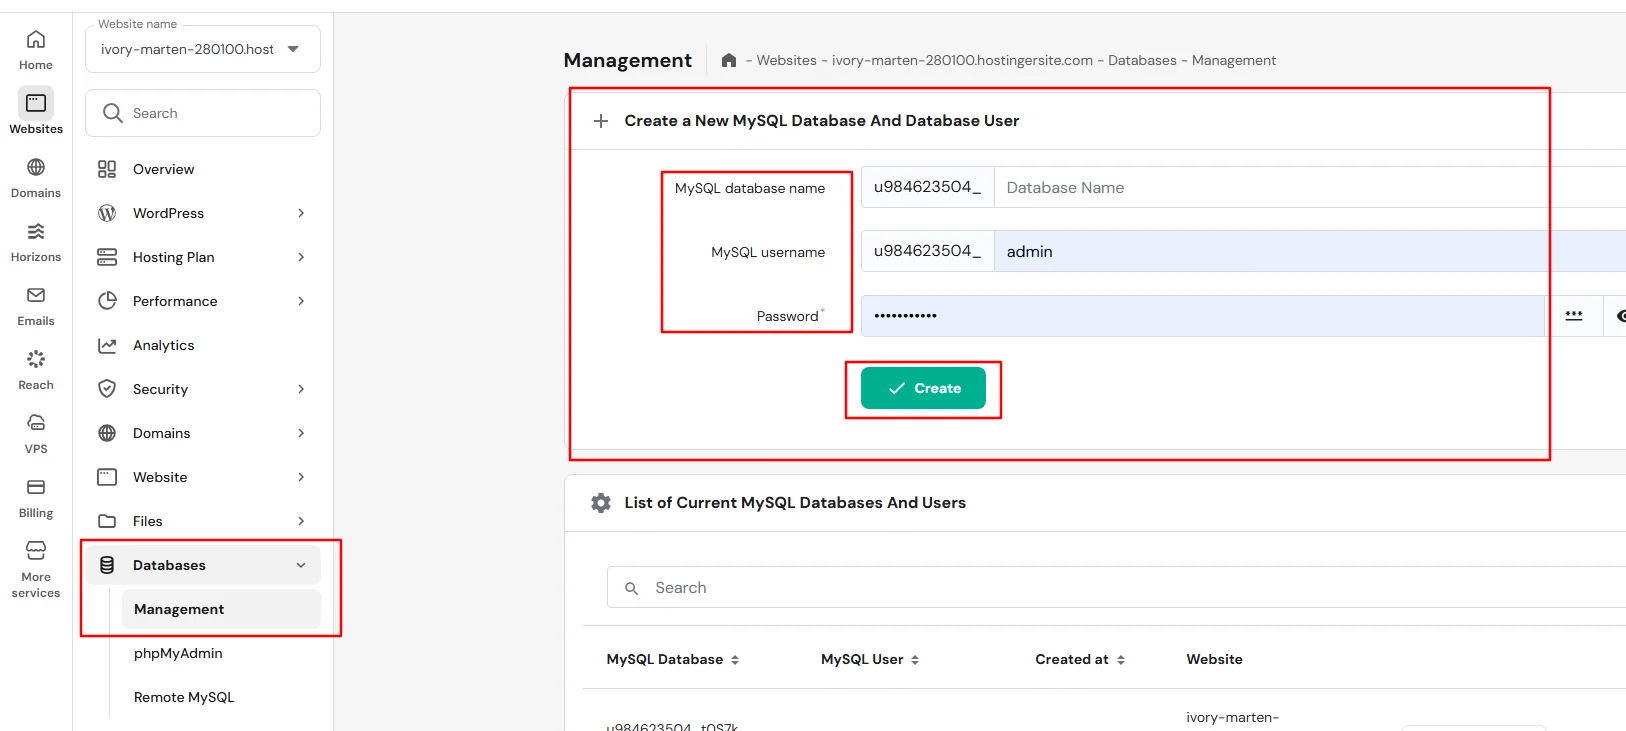Click the Performance gauge icon

(x=107, y=301)
